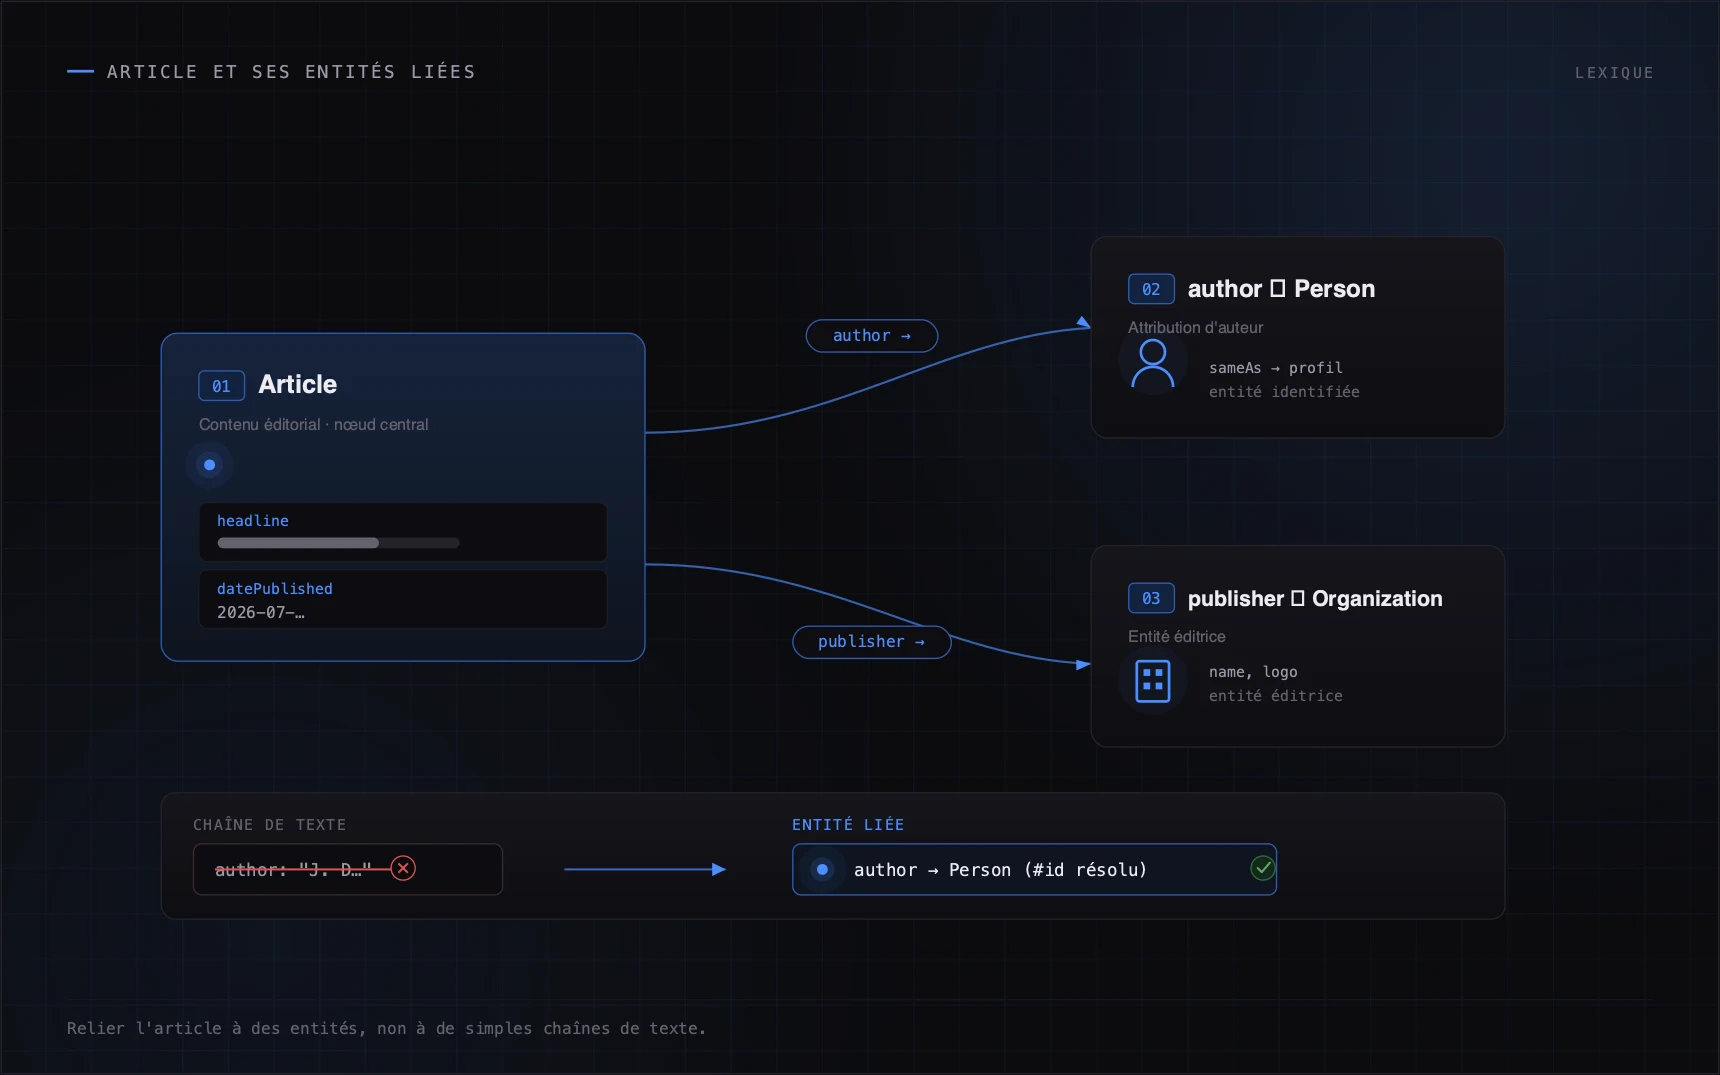Select the datePublished field in the Article card
Image resolution: width=1720 pixels, height=1075 pixels.
tap(403, 600)
